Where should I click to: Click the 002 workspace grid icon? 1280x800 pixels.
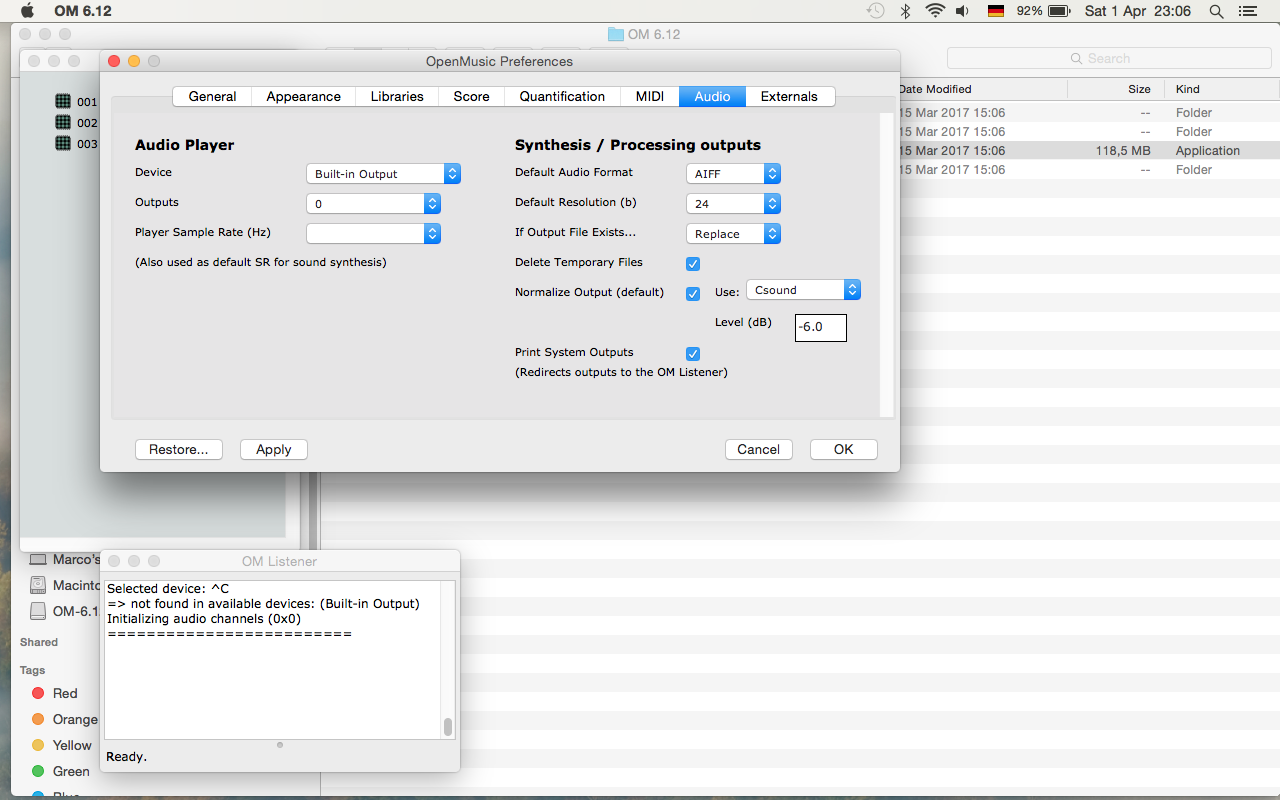tap(63, 122)
